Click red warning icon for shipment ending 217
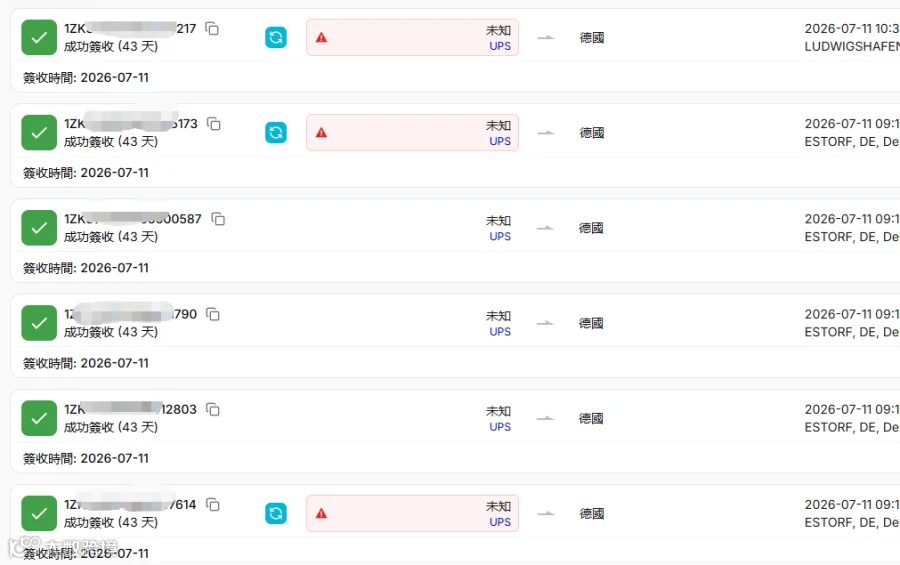 pos(321,38)
